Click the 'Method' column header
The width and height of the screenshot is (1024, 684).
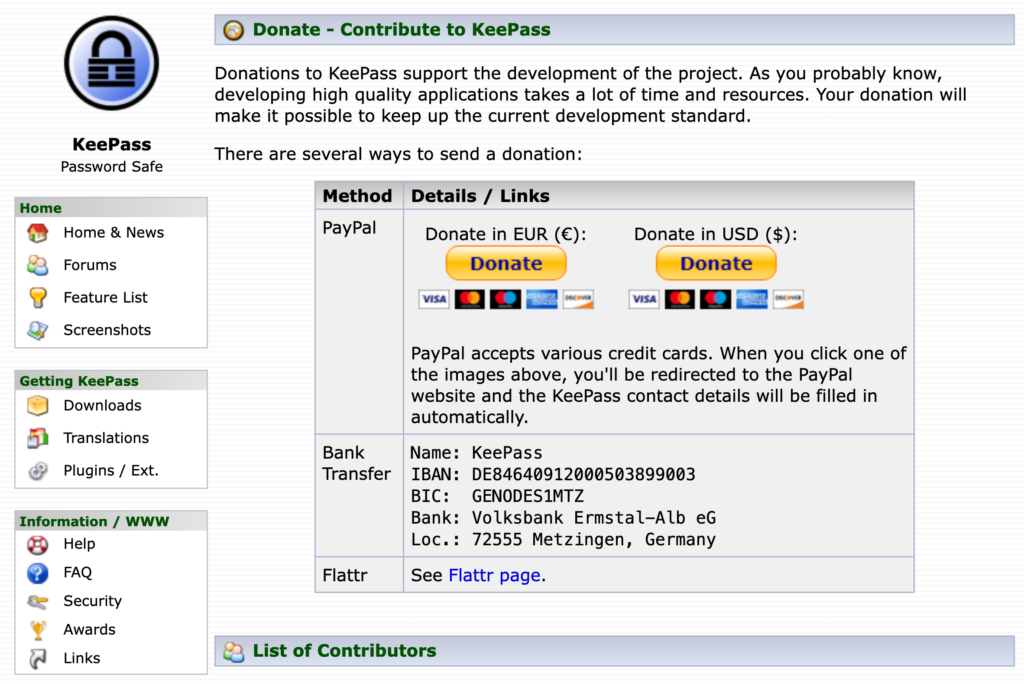coord(357,197)
